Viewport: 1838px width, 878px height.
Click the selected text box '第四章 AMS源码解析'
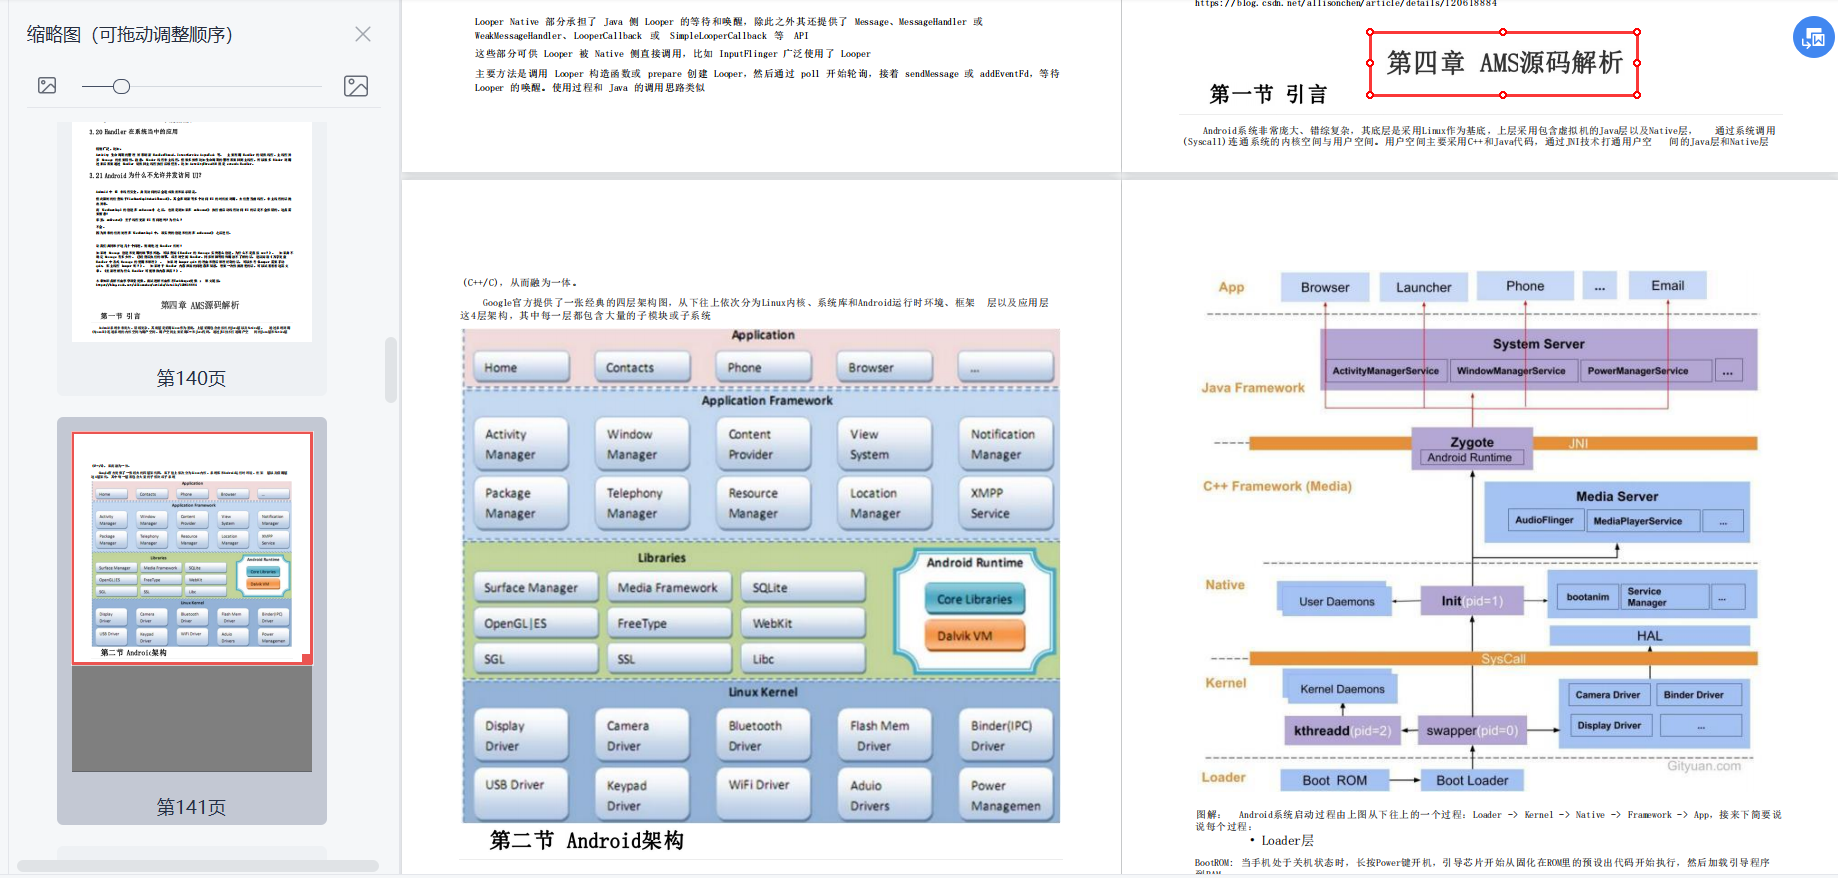pyautogui.click(x=1503, y=63)
